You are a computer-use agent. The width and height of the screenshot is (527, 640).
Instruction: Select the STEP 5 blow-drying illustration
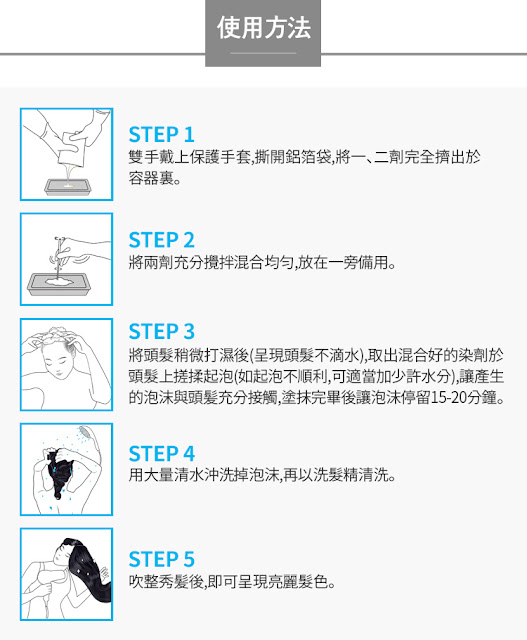tap(67, 574)
